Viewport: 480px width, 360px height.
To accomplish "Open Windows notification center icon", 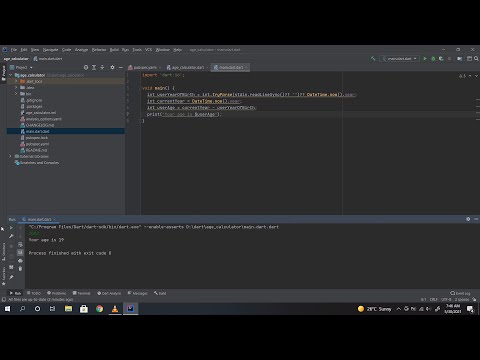I will point(470,309).
